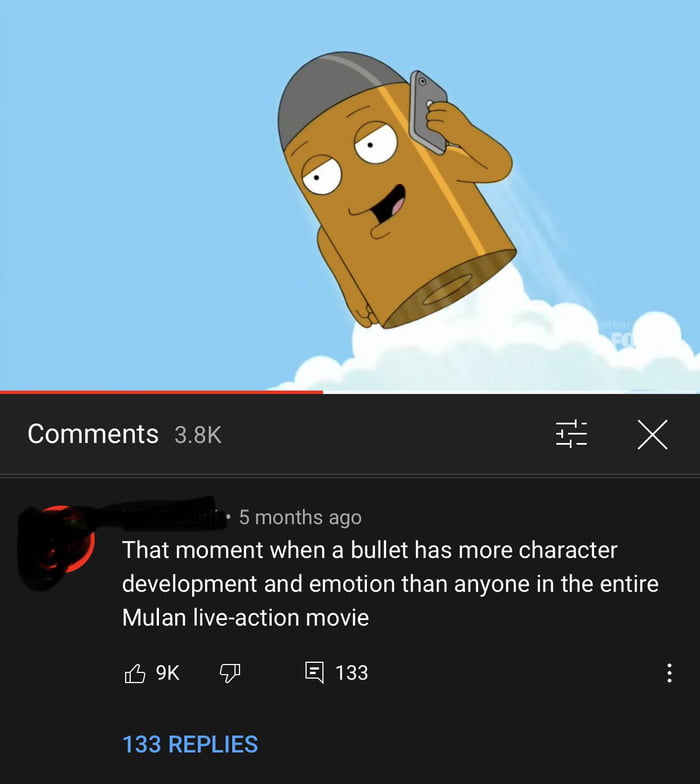Viewport: 700px width, 784px height.
Task: Expand the 133 REPLIES thread
Action: coord(190,744)
